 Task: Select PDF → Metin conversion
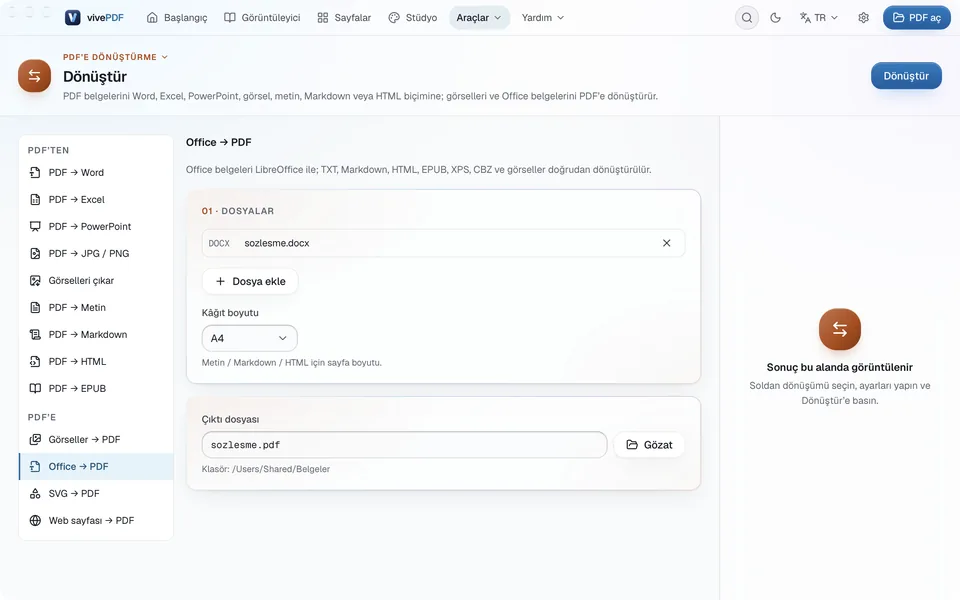96,307
